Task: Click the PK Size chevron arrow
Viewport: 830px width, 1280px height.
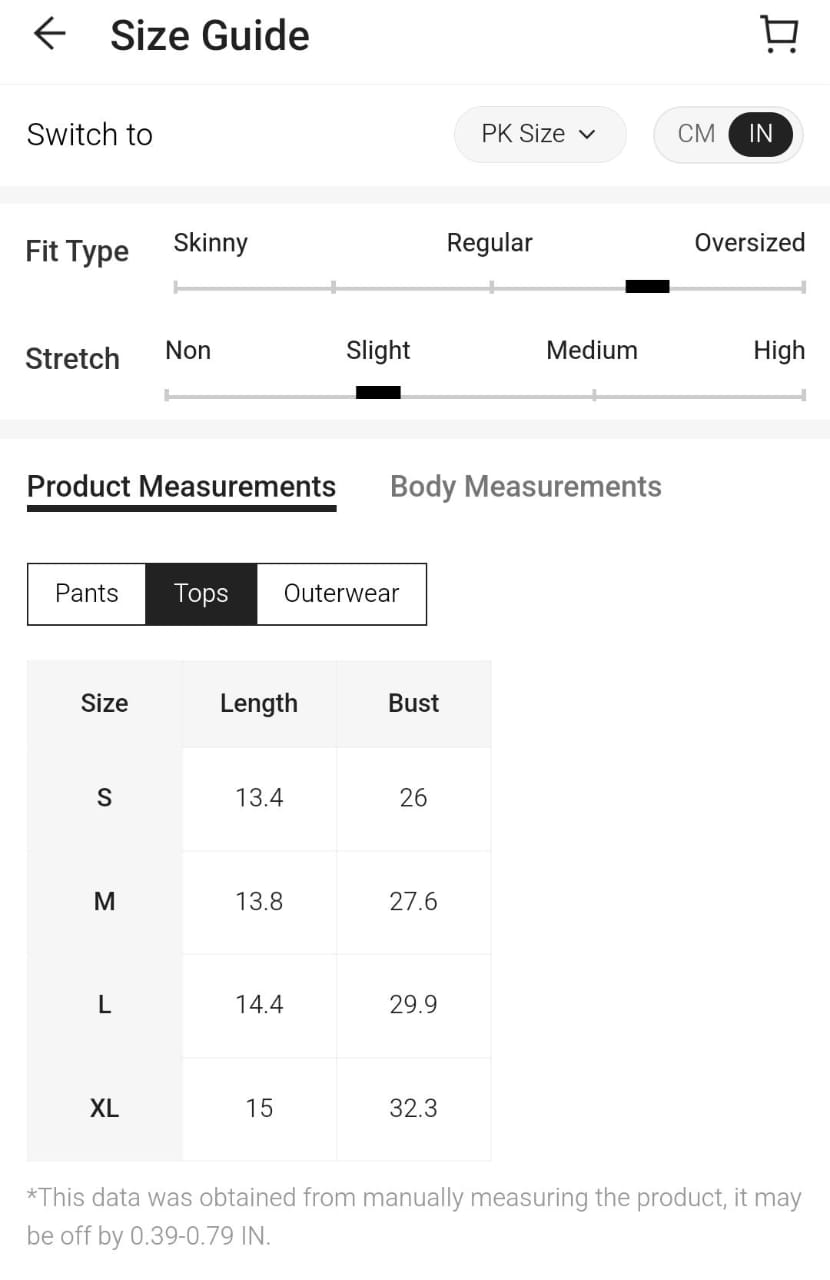Action: pos(588,135)
